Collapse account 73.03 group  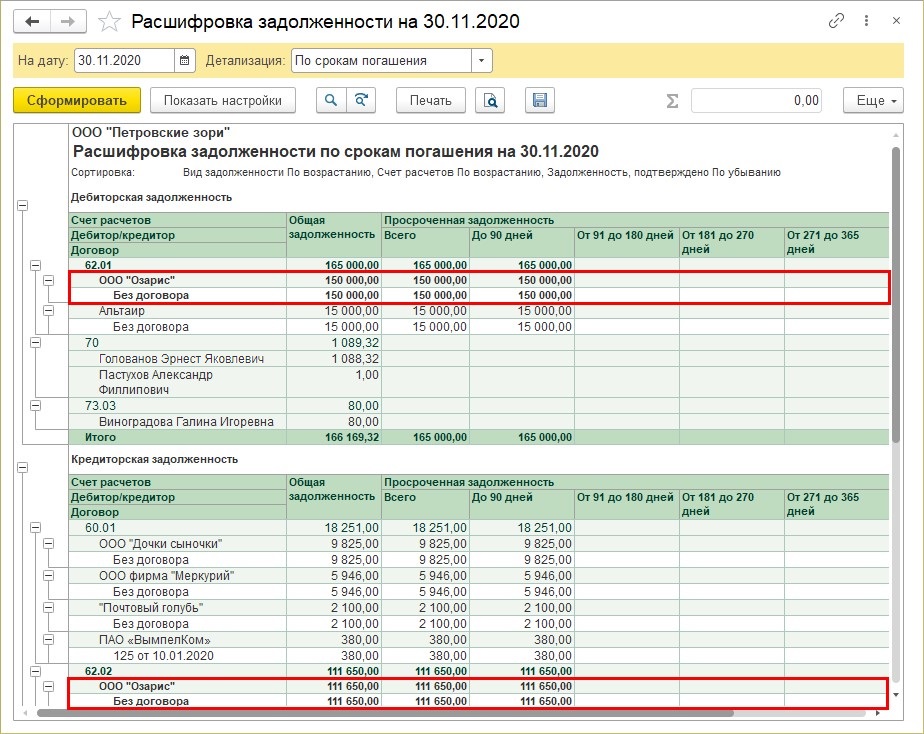click(35, 405)
